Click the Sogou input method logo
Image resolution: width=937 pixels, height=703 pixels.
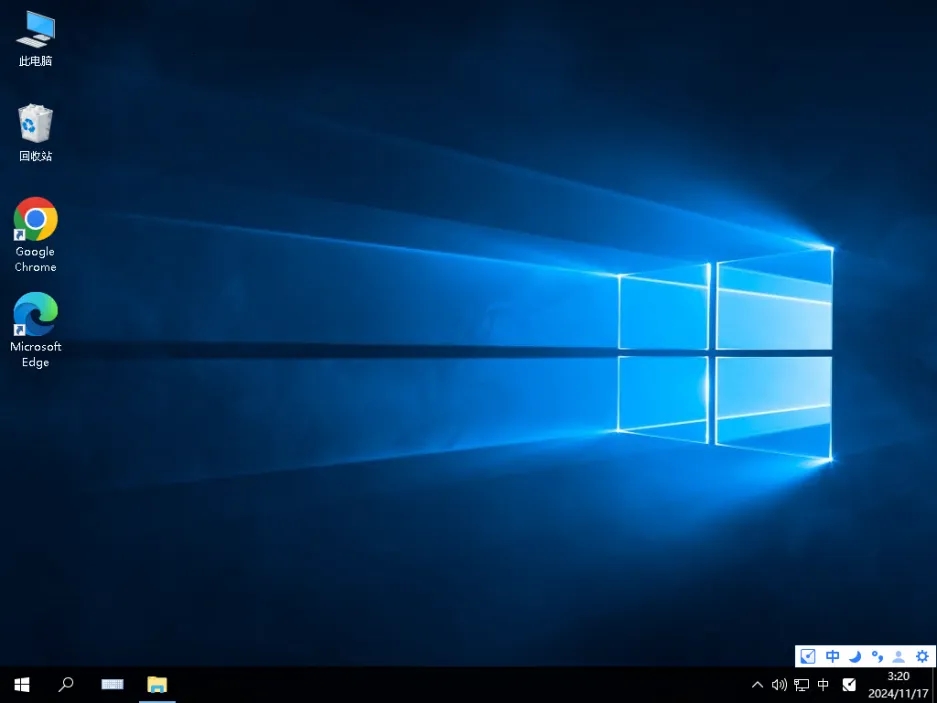pyautogui.click(x=807, y=656)
